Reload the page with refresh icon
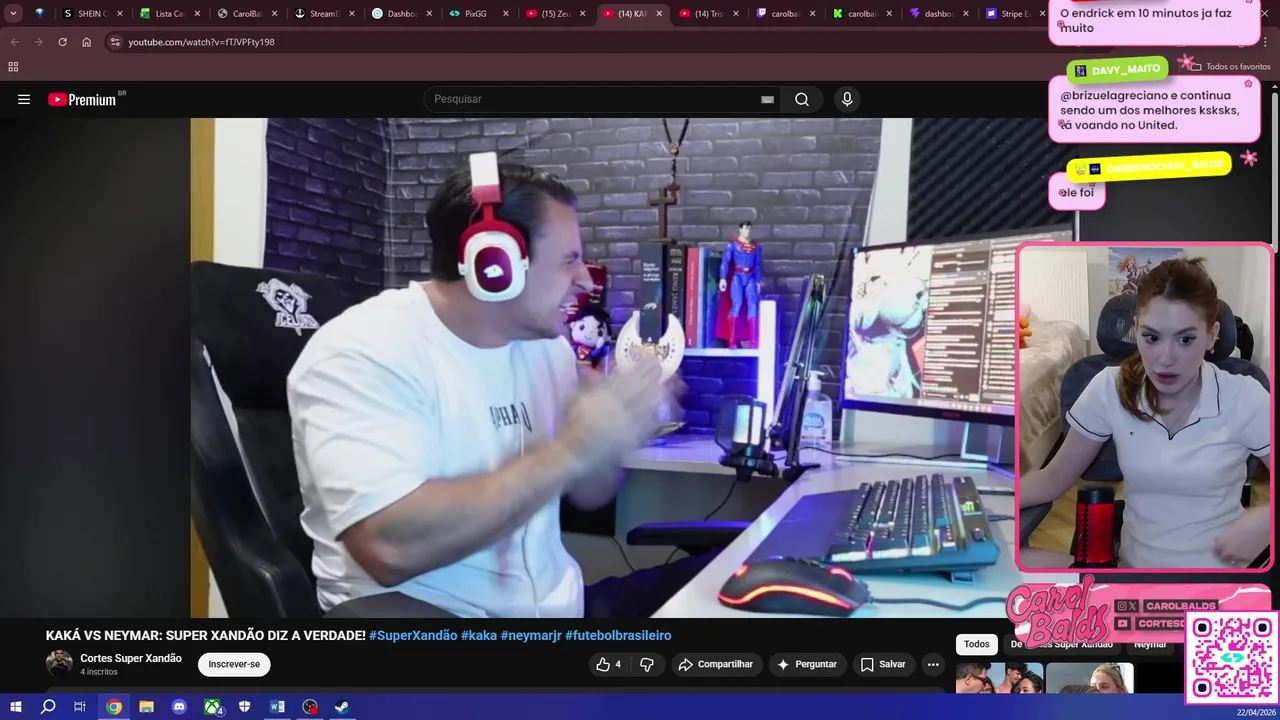The height and width of the screenshot is (720, 1280). tap(62, 42)
